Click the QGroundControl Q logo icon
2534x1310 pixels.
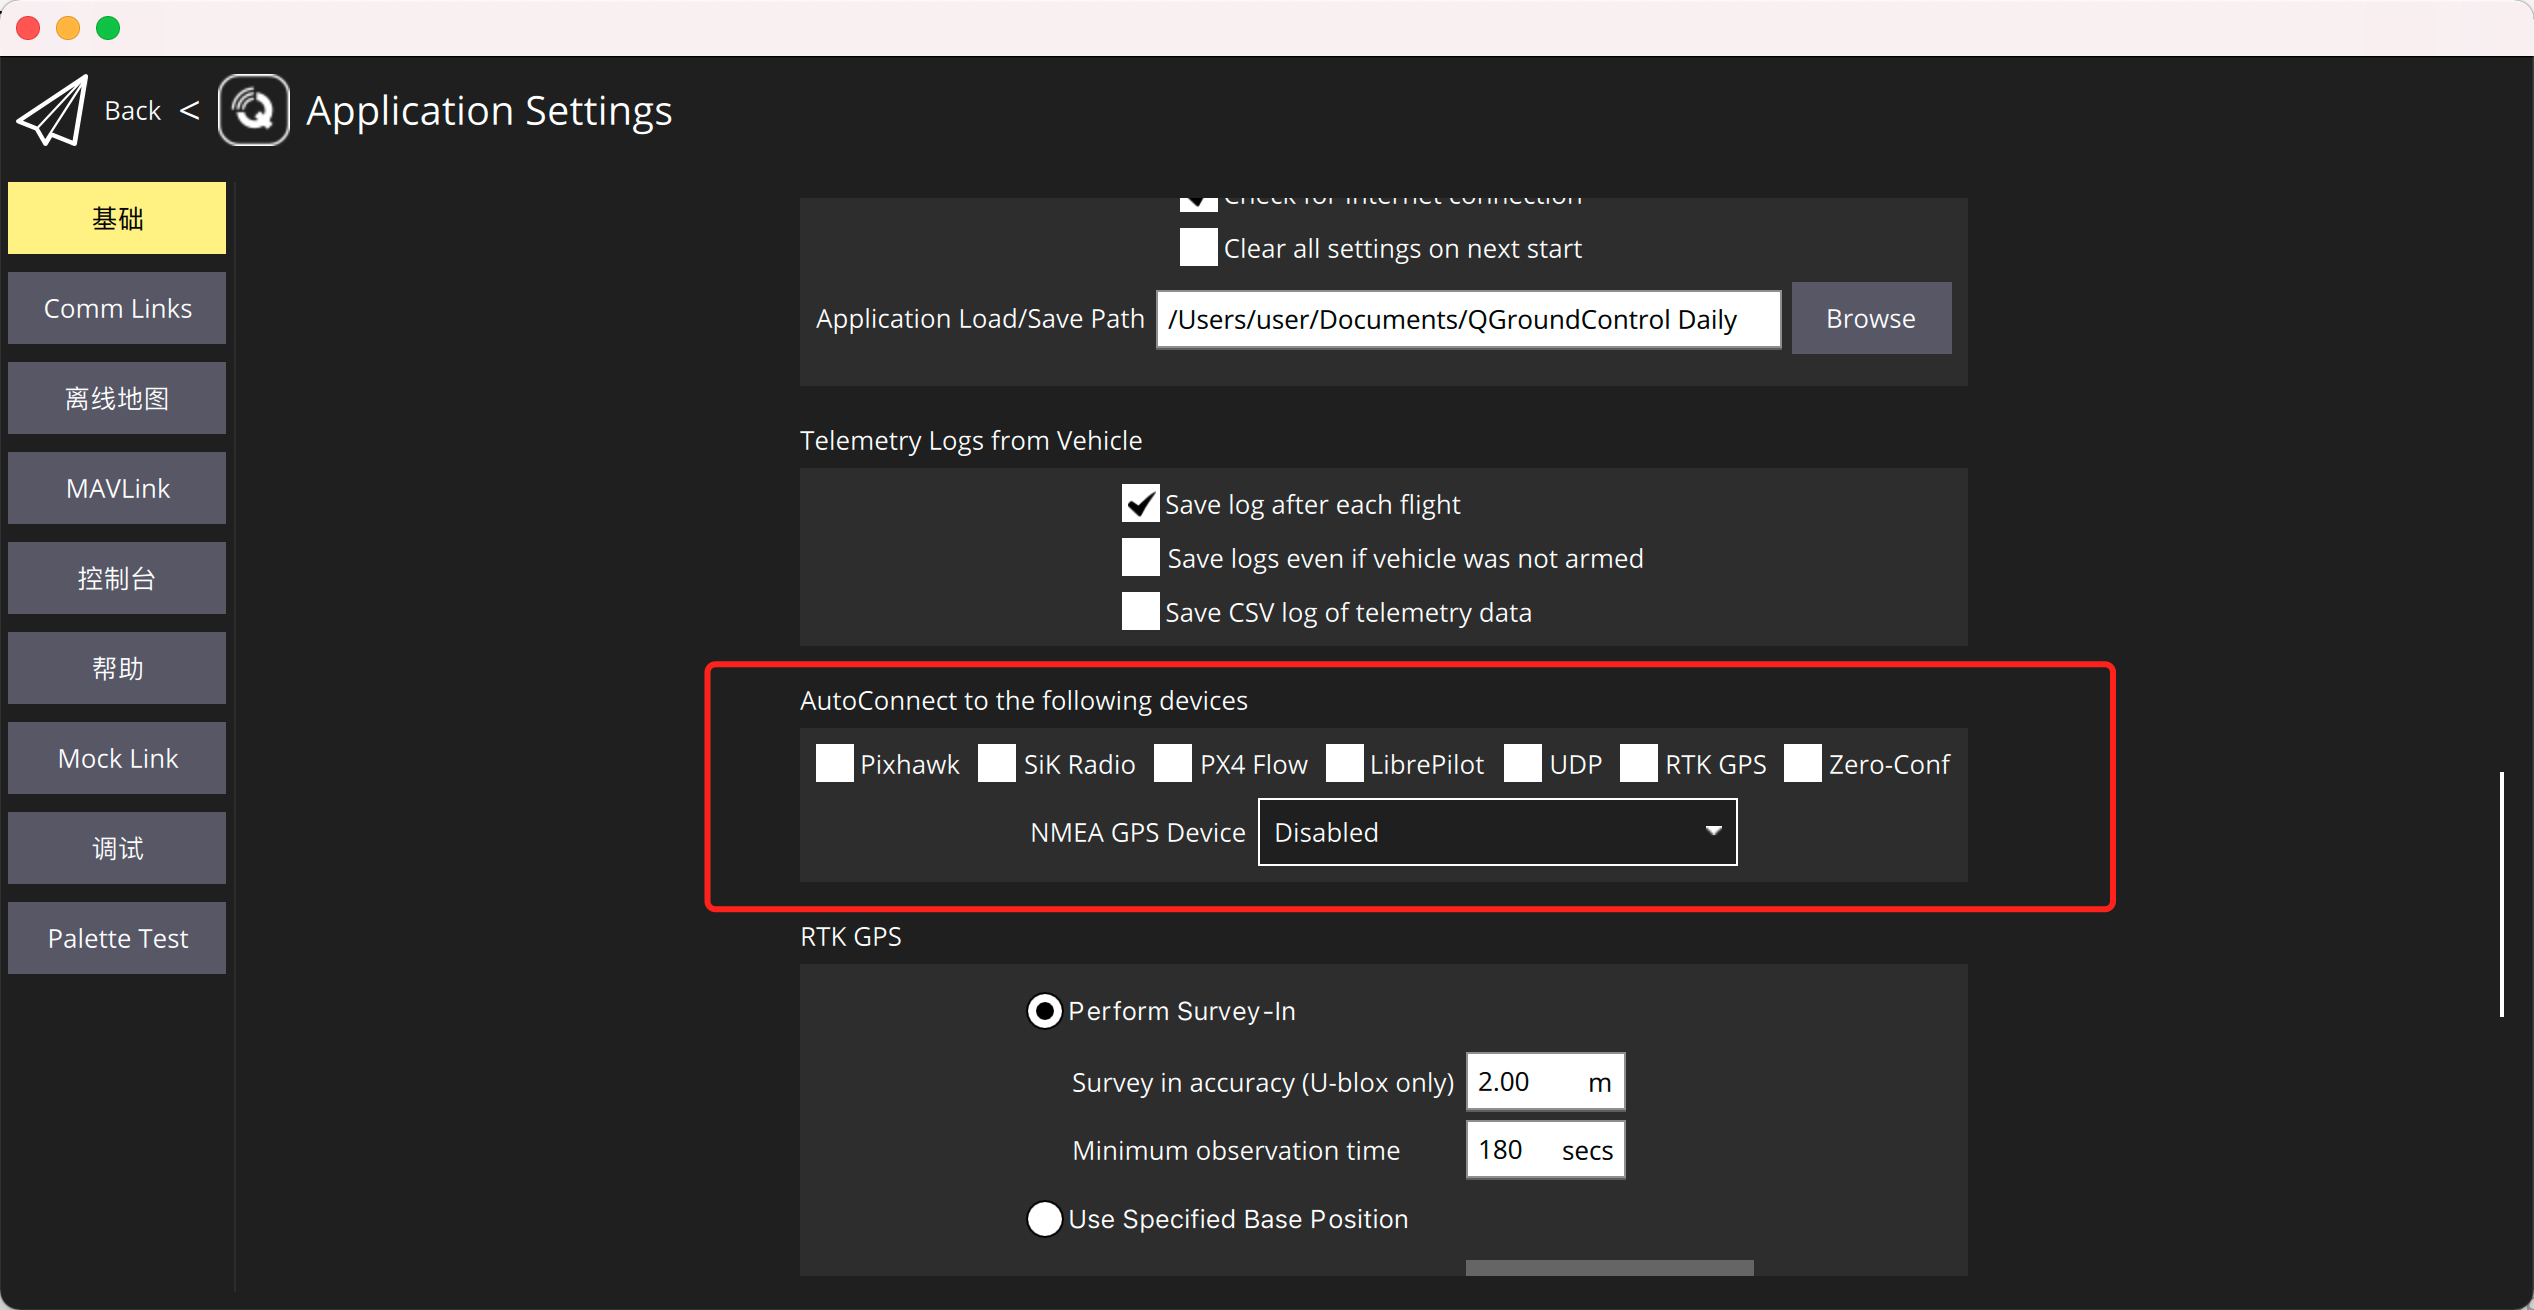[x=254, y=110]
